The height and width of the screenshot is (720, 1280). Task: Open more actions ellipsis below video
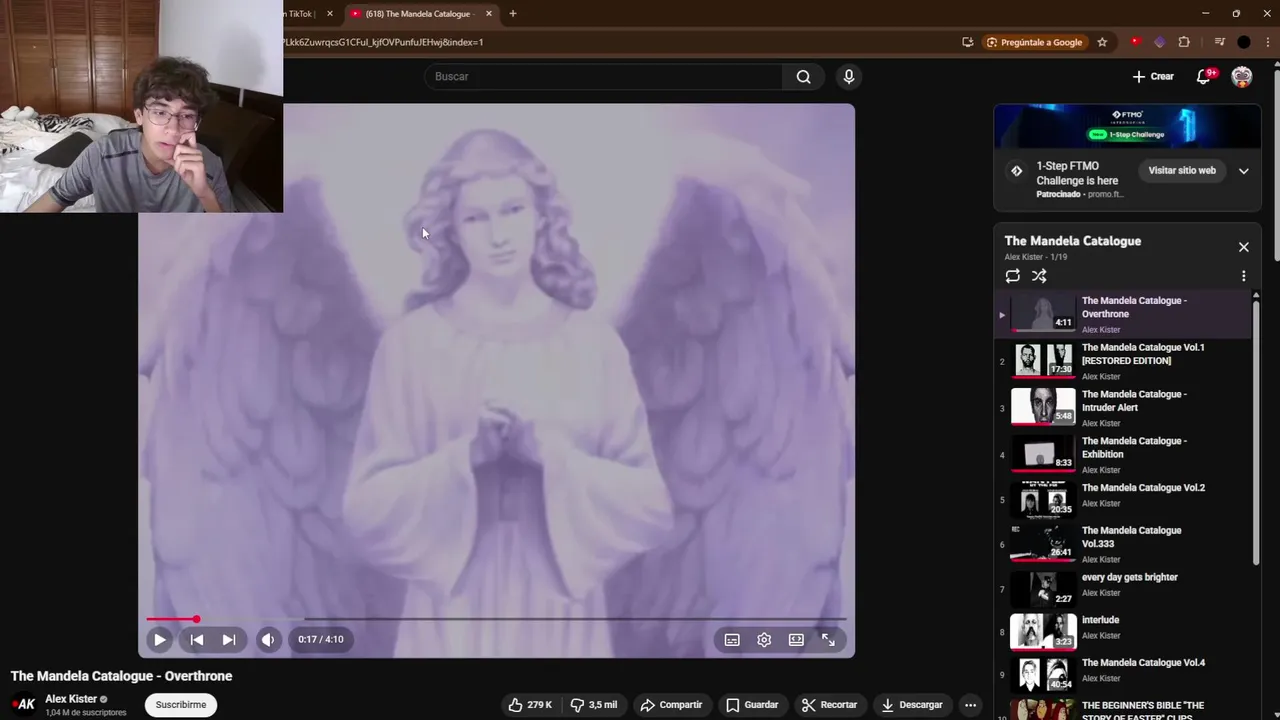point(970,705)
